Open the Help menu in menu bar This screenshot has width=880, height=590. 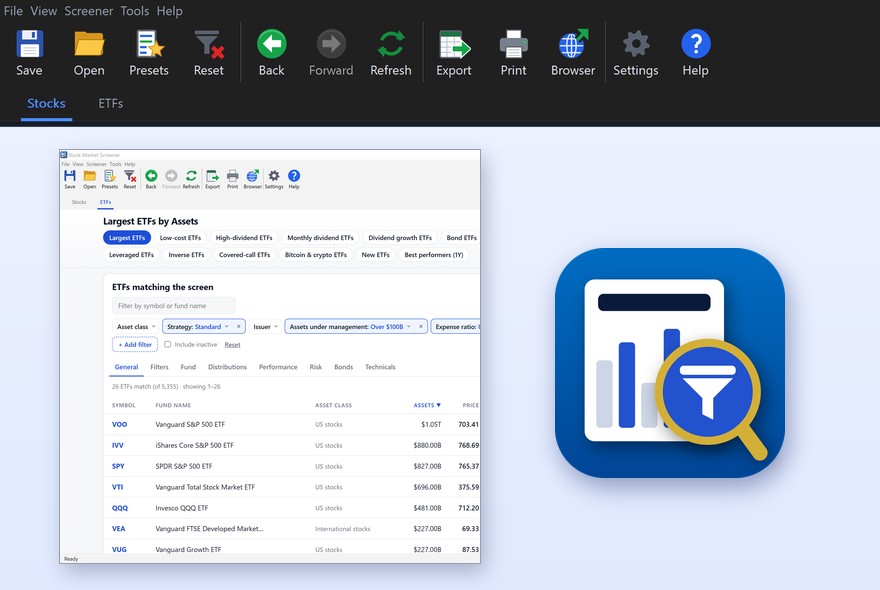(169, 11)
